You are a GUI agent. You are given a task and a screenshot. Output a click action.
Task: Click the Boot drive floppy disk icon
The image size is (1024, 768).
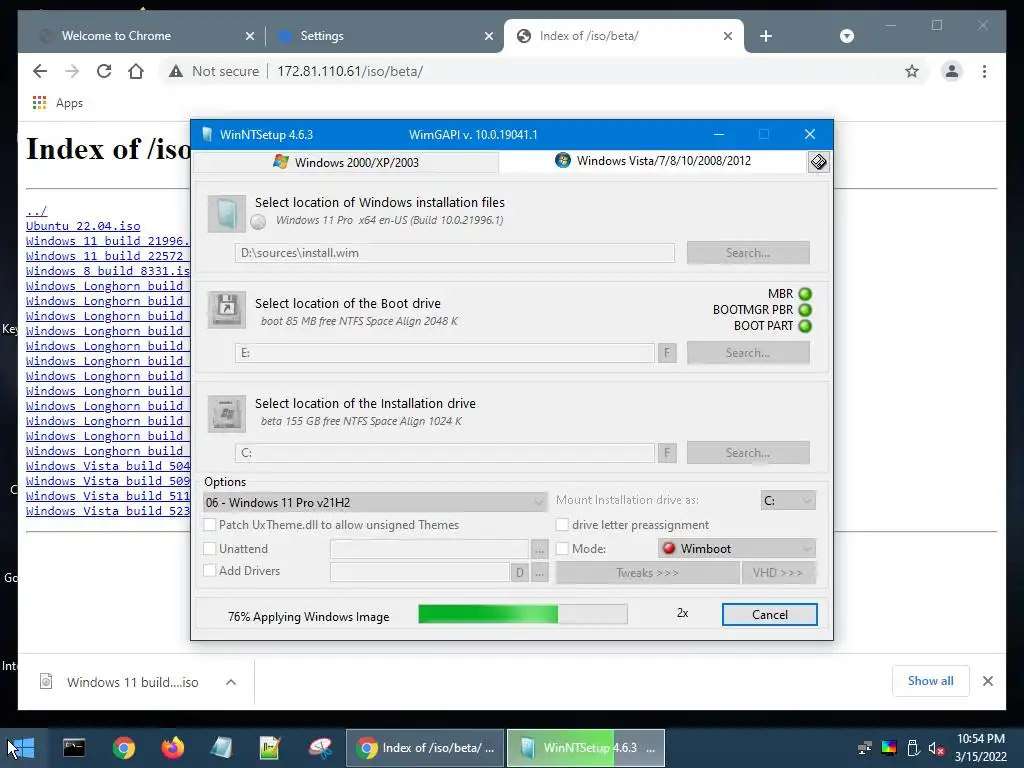pos(227,310)
